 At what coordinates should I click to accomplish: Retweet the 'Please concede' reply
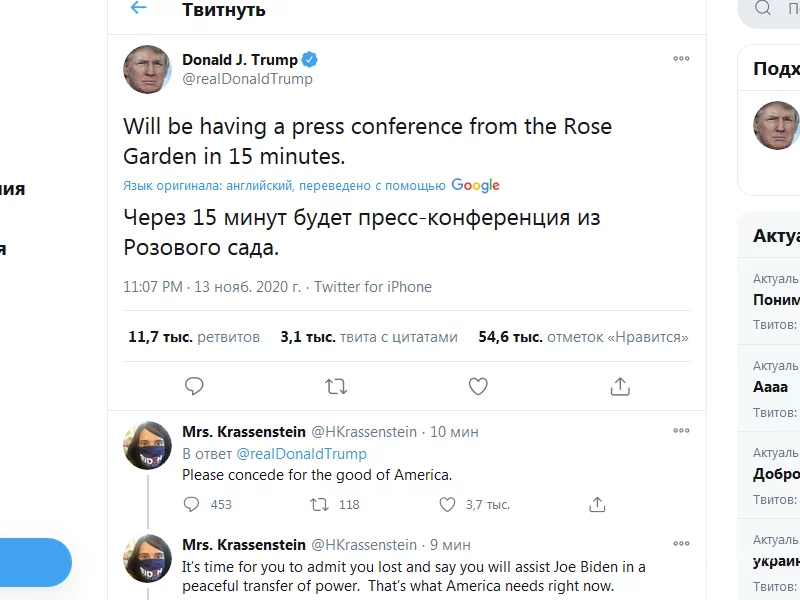(x=320, y=504)
